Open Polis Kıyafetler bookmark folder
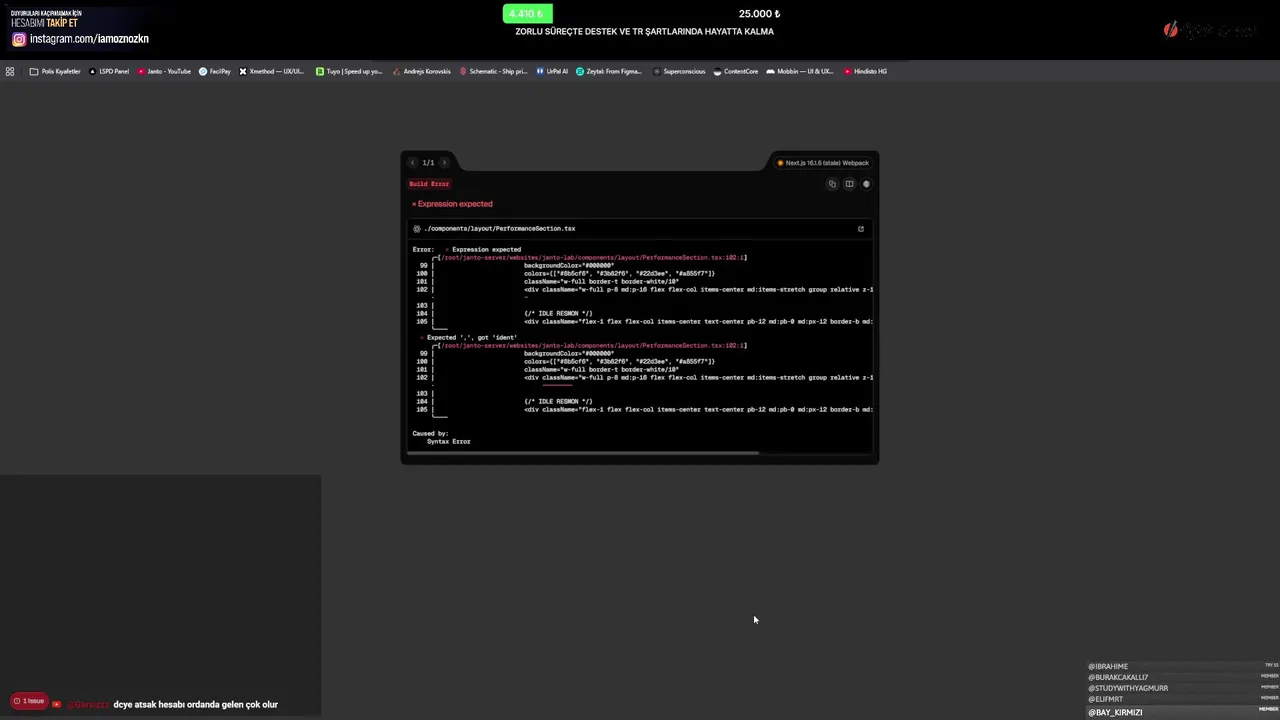This screenshot has height=720, width=1280. [x=55, y=72]
